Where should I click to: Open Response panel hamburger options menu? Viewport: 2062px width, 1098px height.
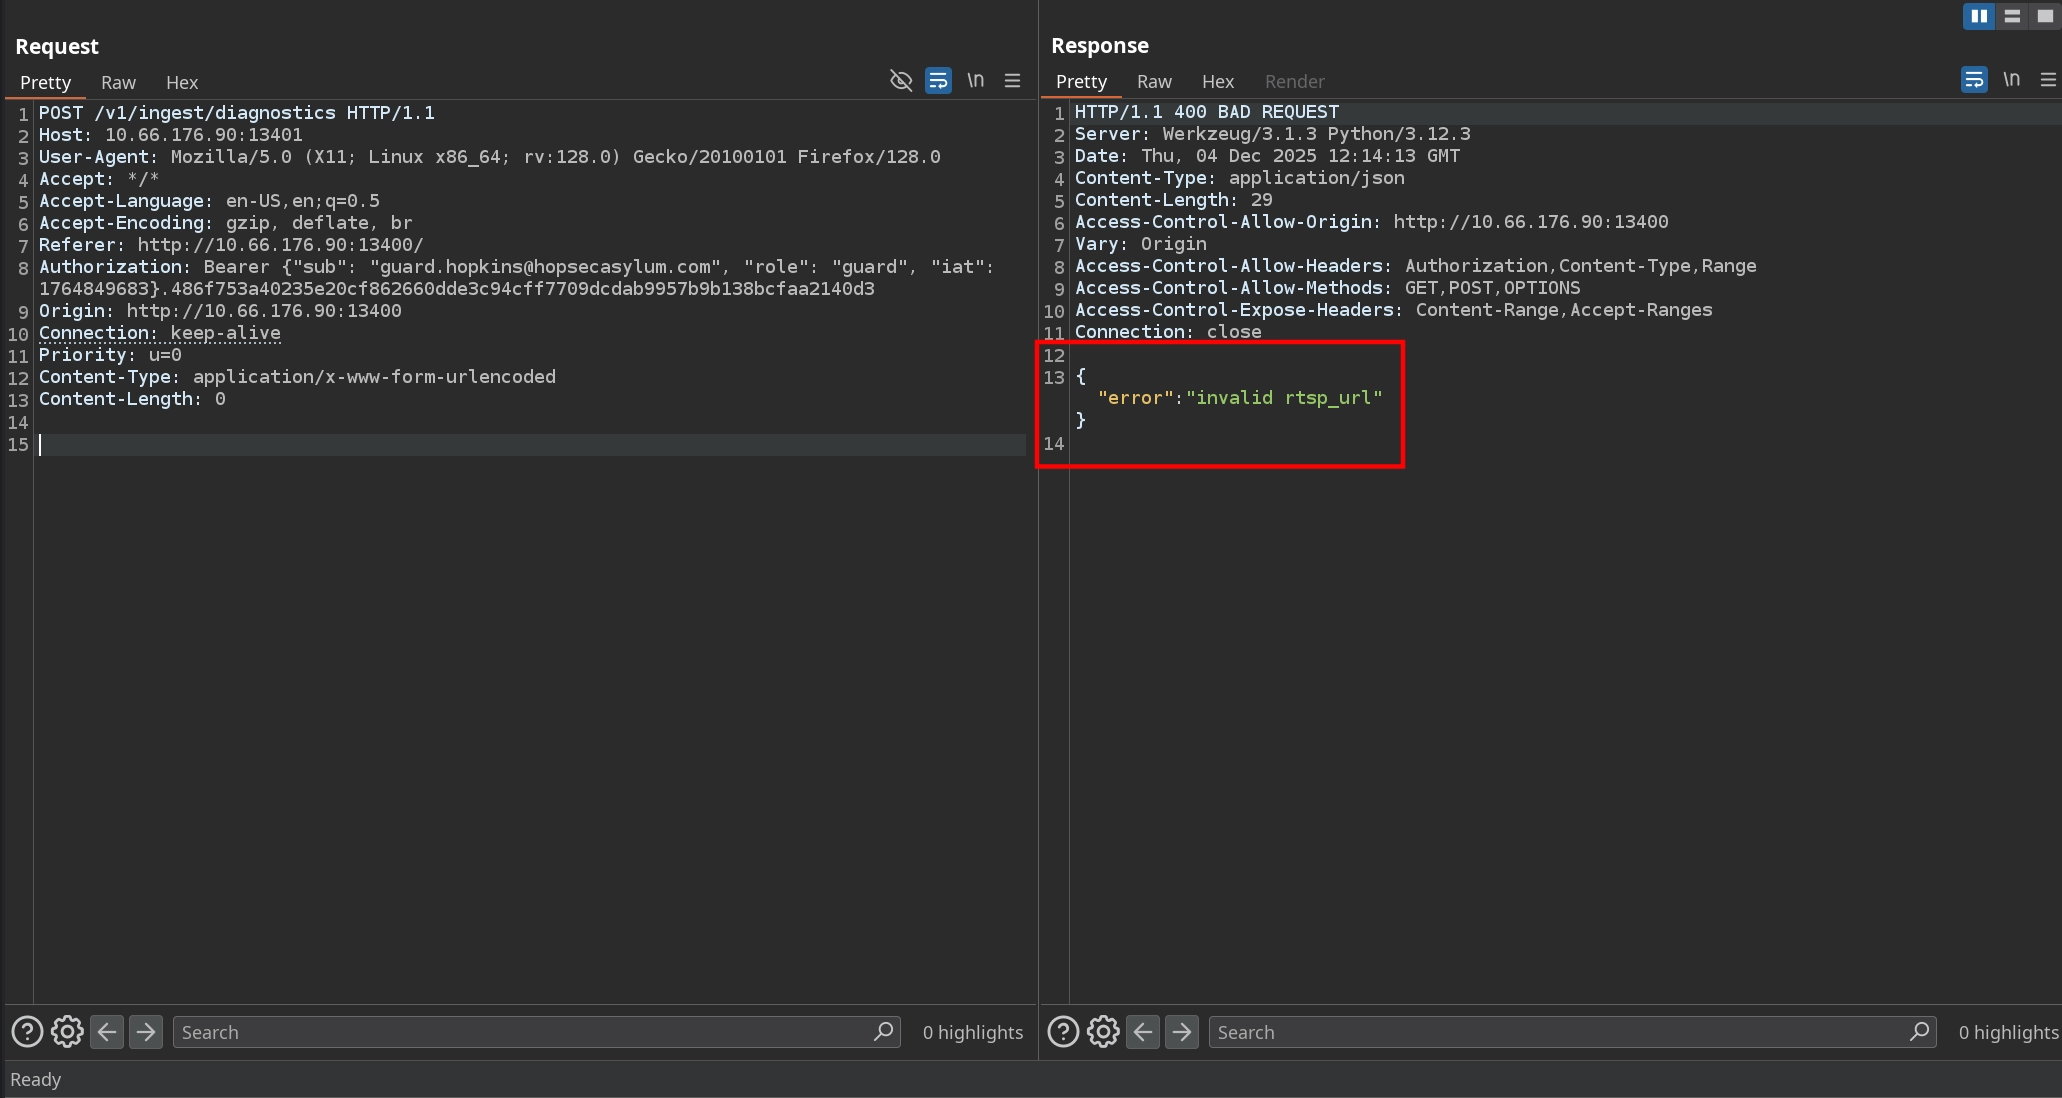[x=2047, y=80]
